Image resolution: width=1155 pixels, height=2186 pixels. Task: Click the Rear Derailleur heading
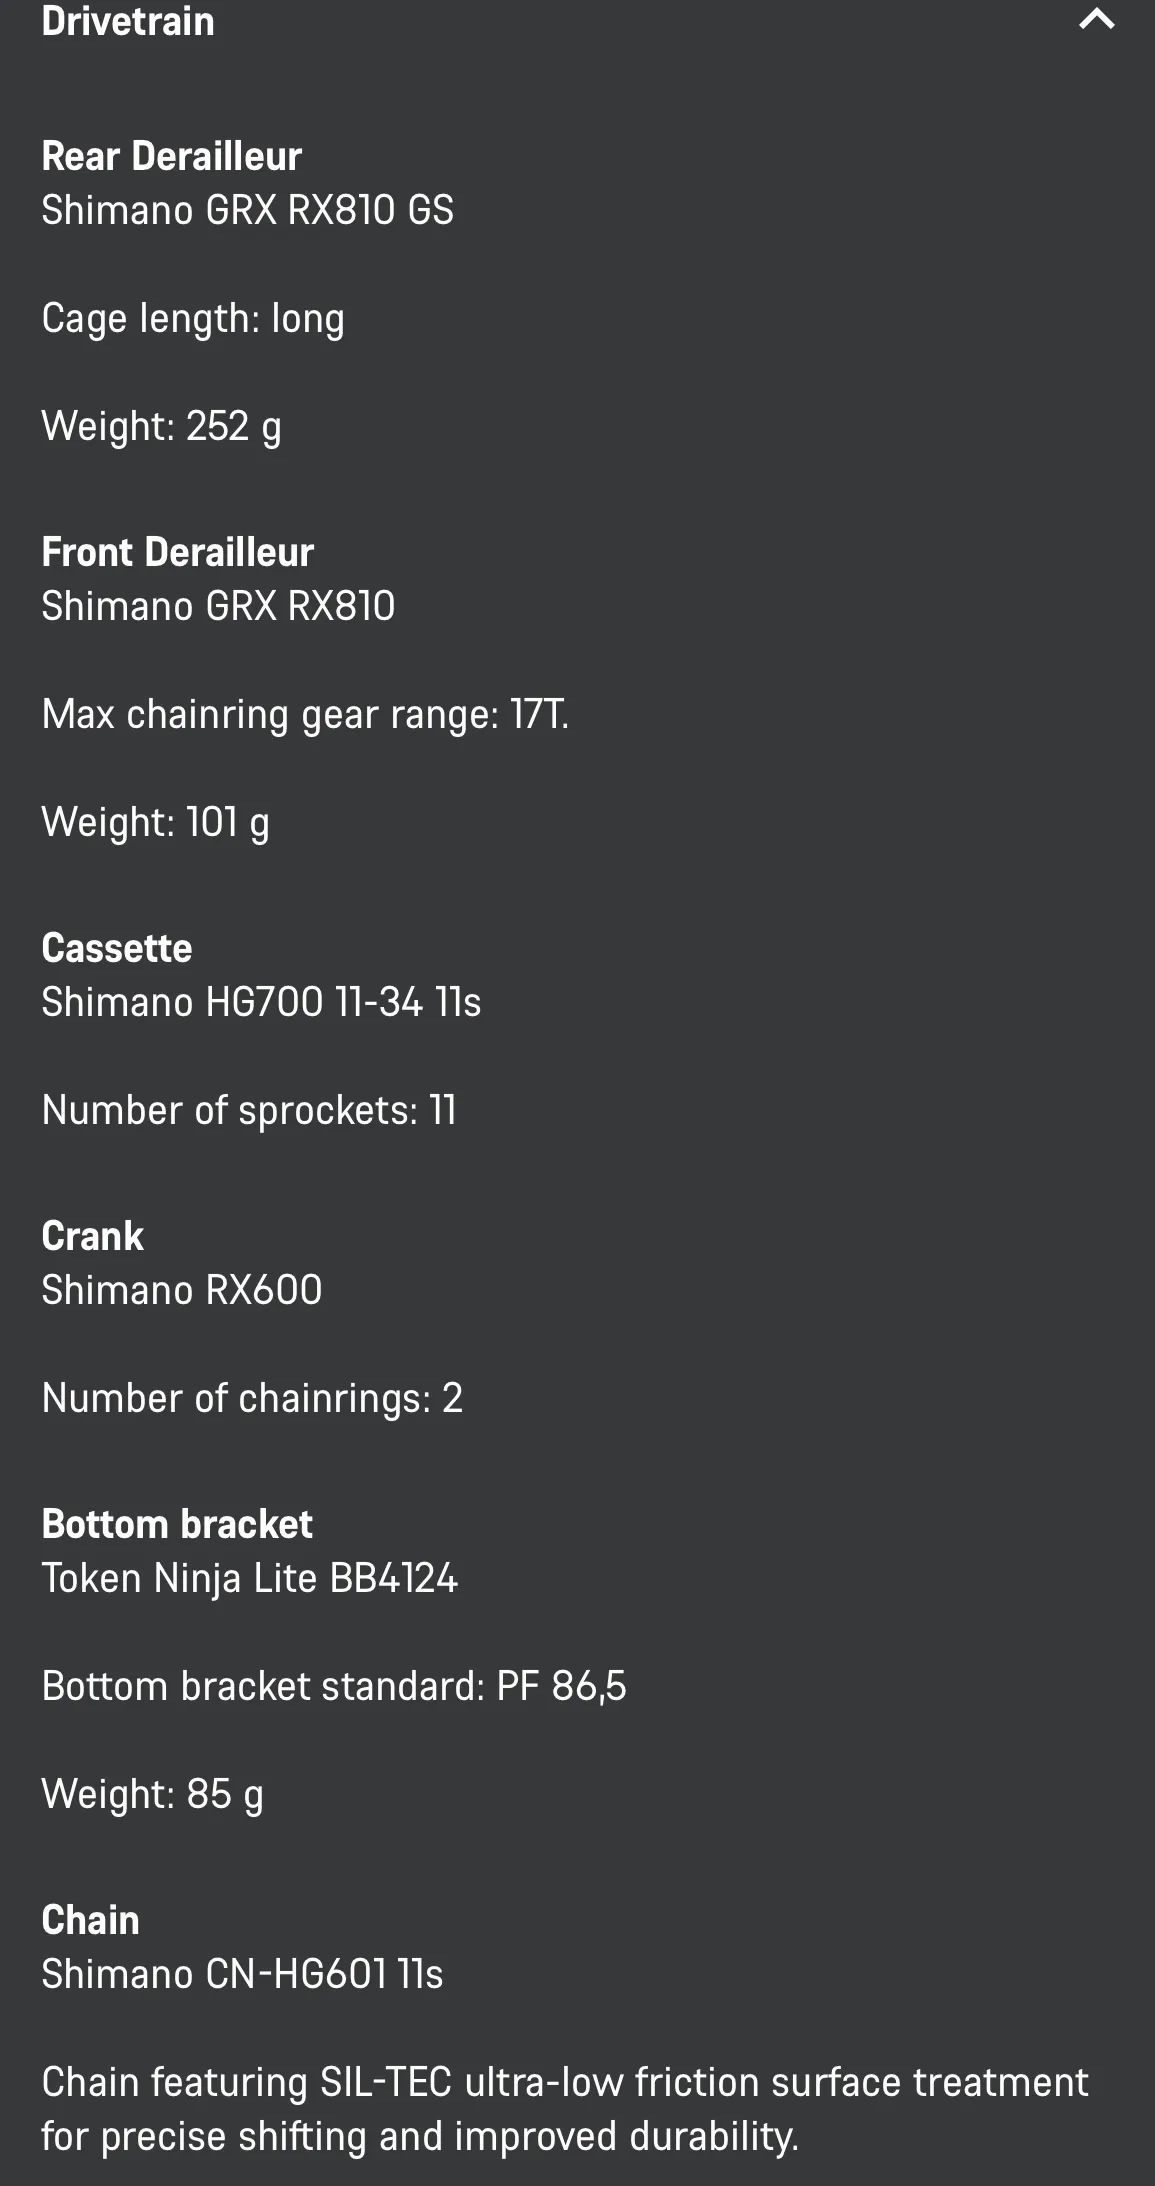pos(171,156)
